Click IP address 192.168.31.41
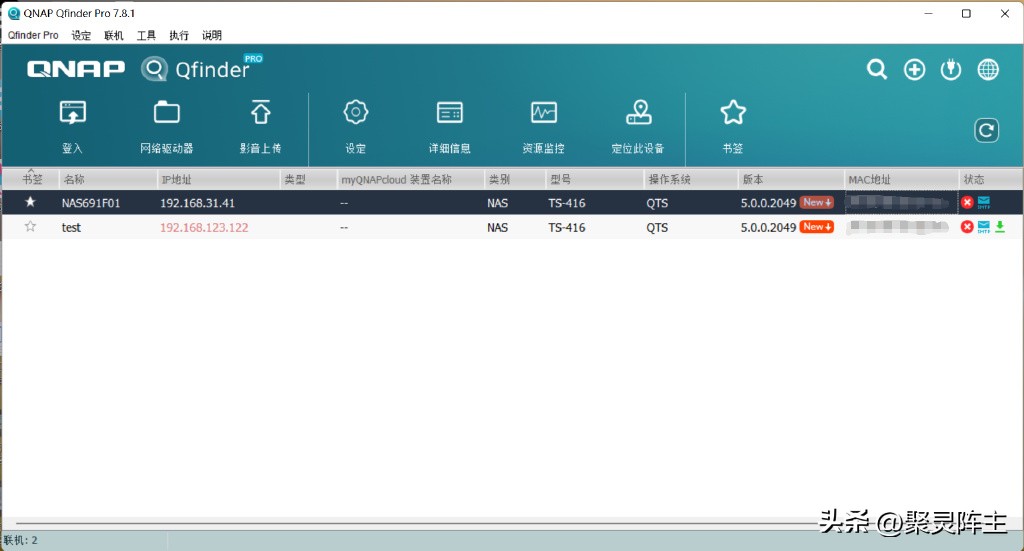 click(x=197, y=203)
